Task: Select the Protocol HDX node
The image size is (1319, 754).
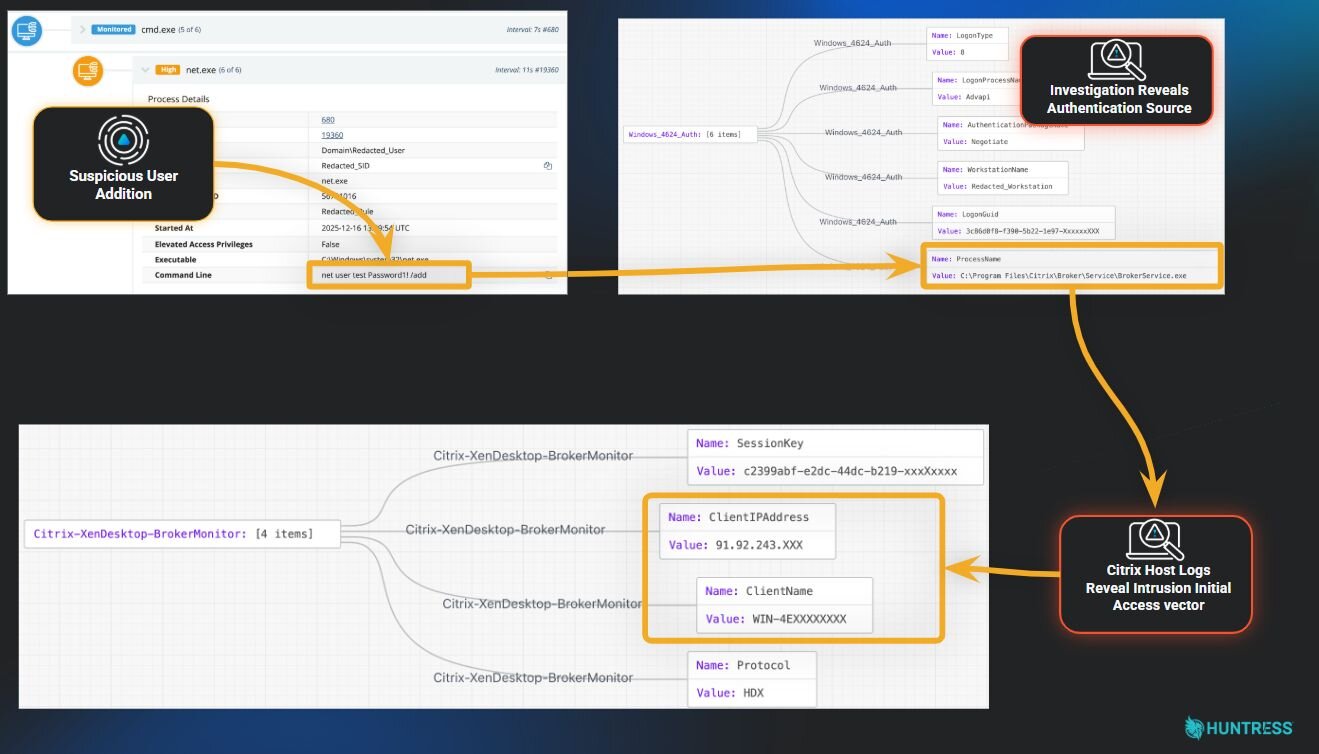Action: point(752,679)
